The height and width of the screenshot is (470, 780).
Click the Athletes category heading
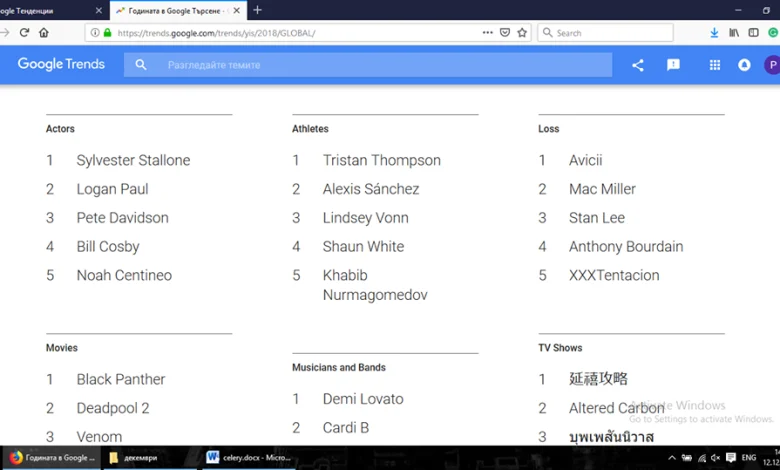click(310, 129)
